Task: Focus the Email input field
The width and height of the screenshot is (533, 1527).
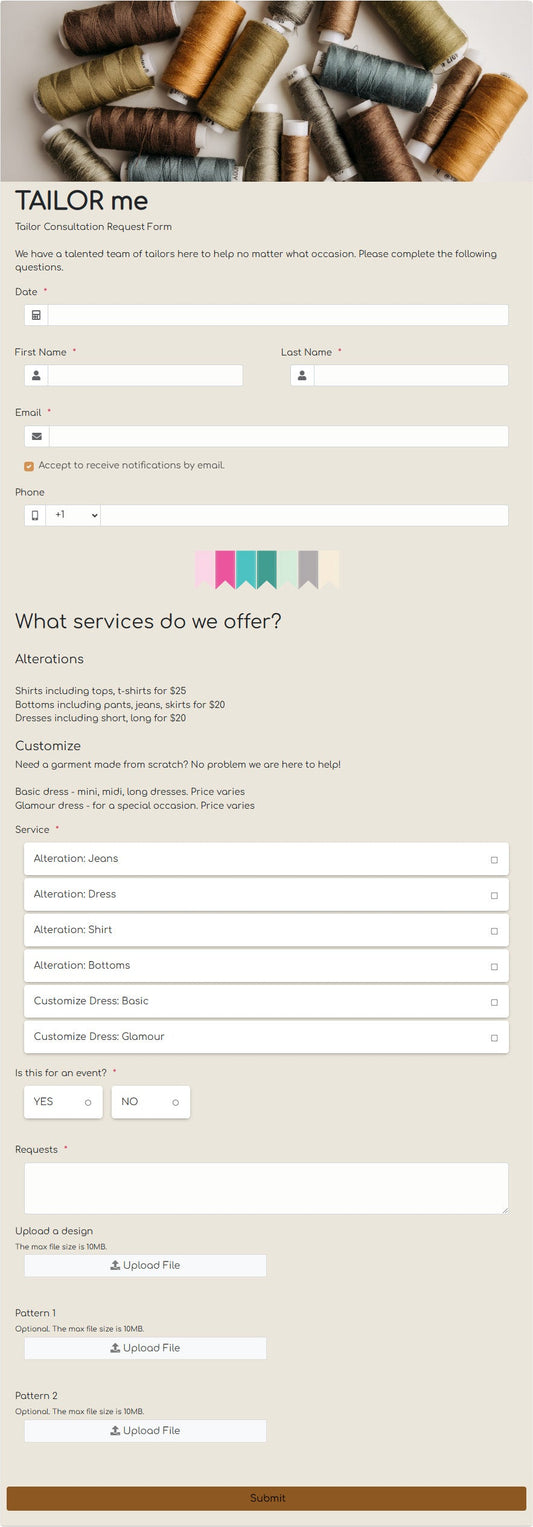Action: click(279, 436)
